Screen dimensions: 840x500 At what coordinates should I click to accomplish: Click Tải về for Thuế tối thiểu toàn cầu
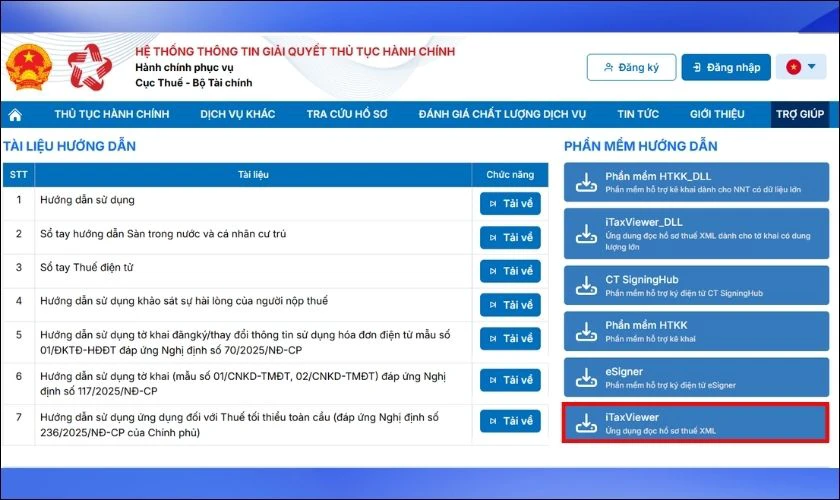pos(510,421)
